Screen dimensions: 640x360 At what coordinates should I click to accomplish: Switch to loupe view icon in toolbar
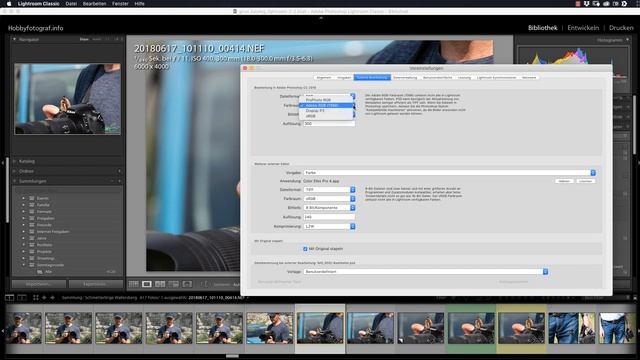[x=147, y=284]
